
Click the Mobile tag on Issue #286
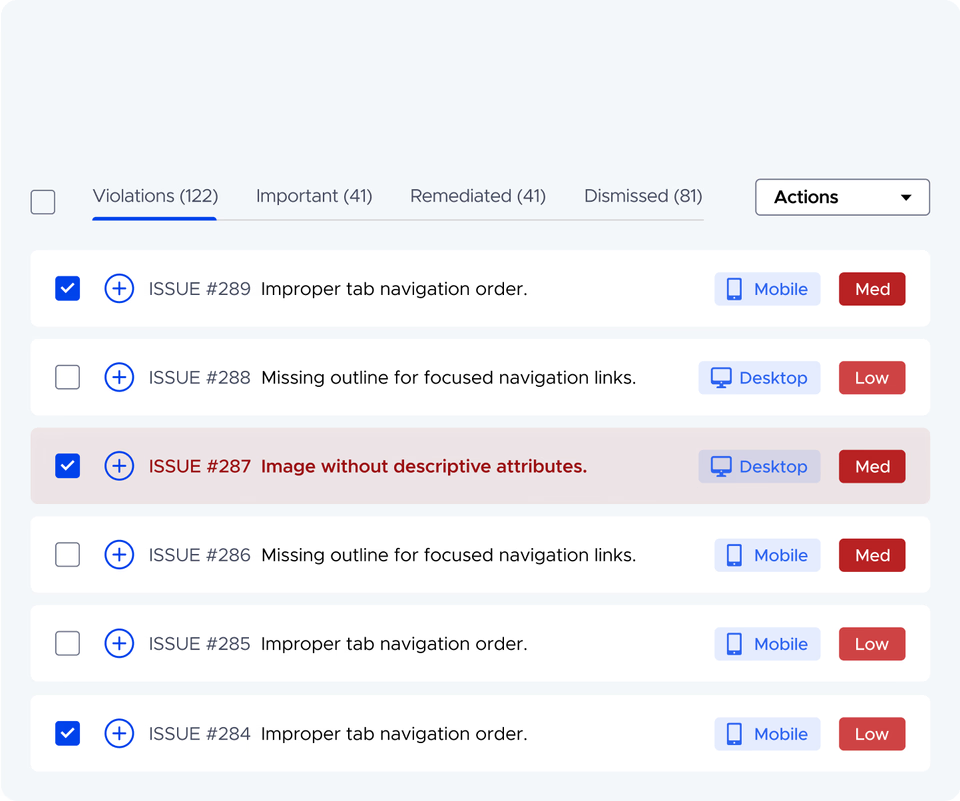pyautogui.click(x=767, y=555)
